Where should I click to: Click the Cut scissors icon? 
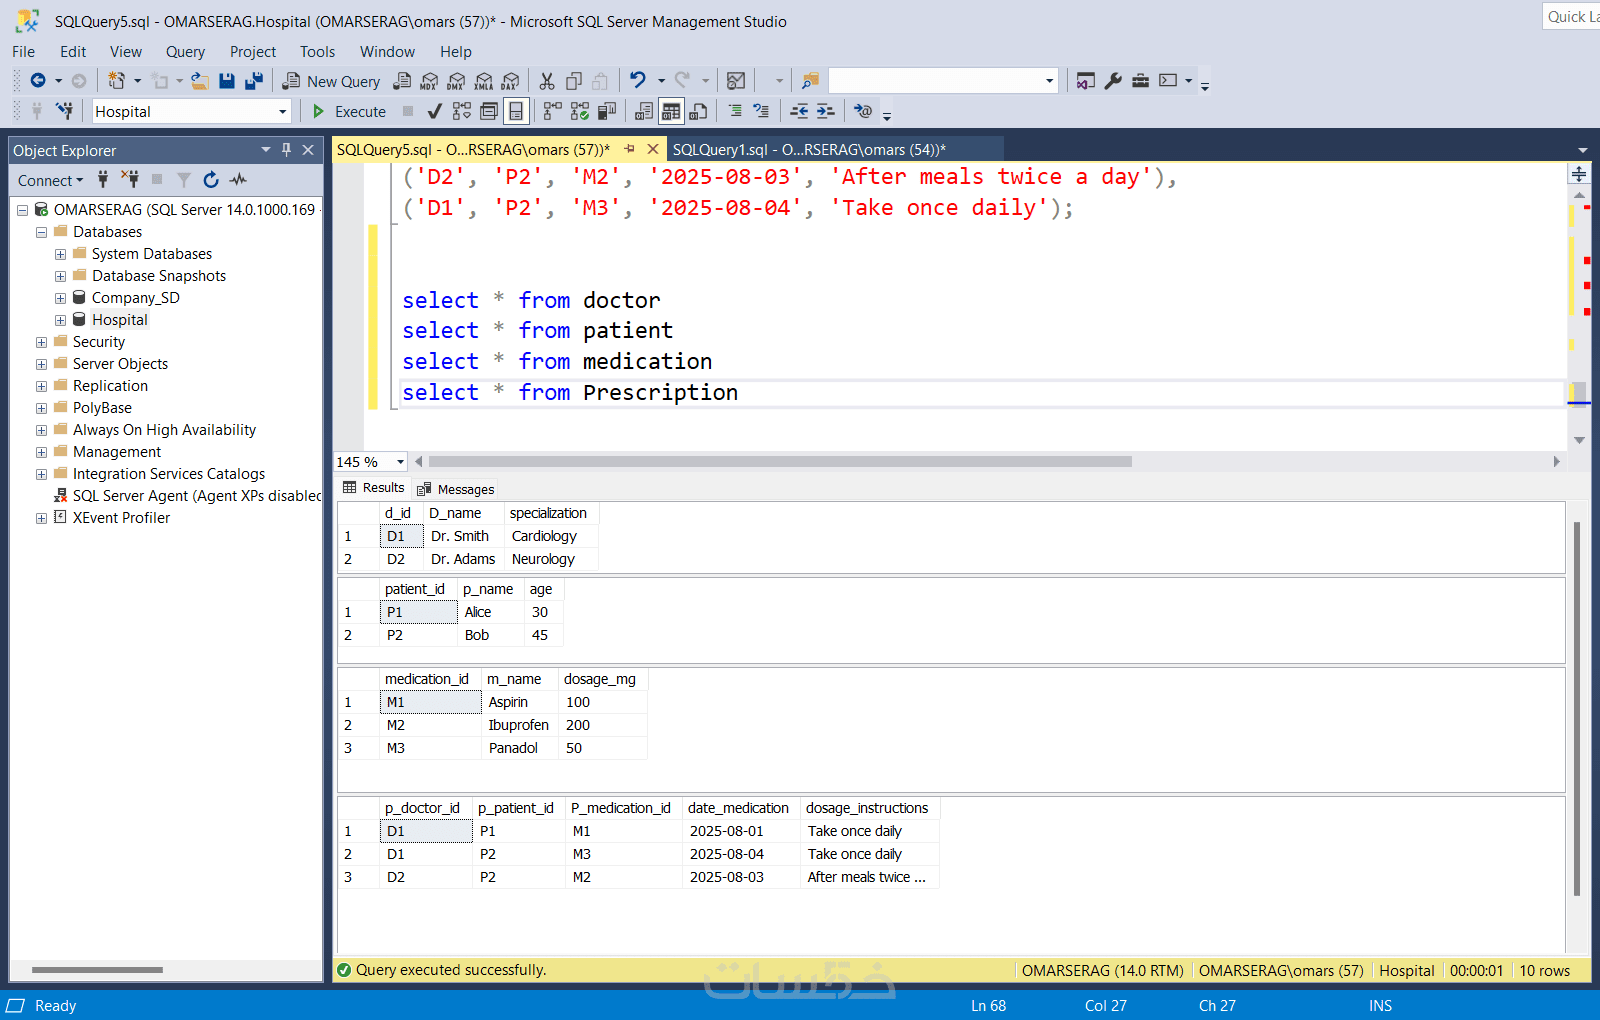click(x=547, y=81)
